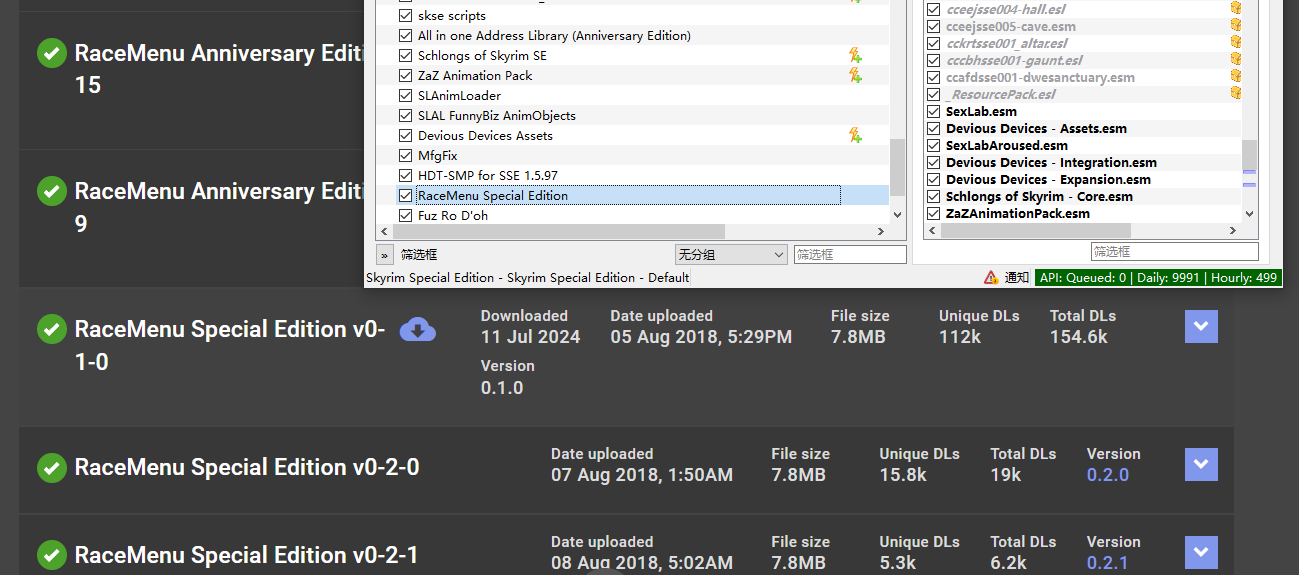Image resolution: width=1299 pixels, height=575 pixels.
Task: Click RaceMenu Special Edition v0-2-0 file title
Action: point(247,467)
